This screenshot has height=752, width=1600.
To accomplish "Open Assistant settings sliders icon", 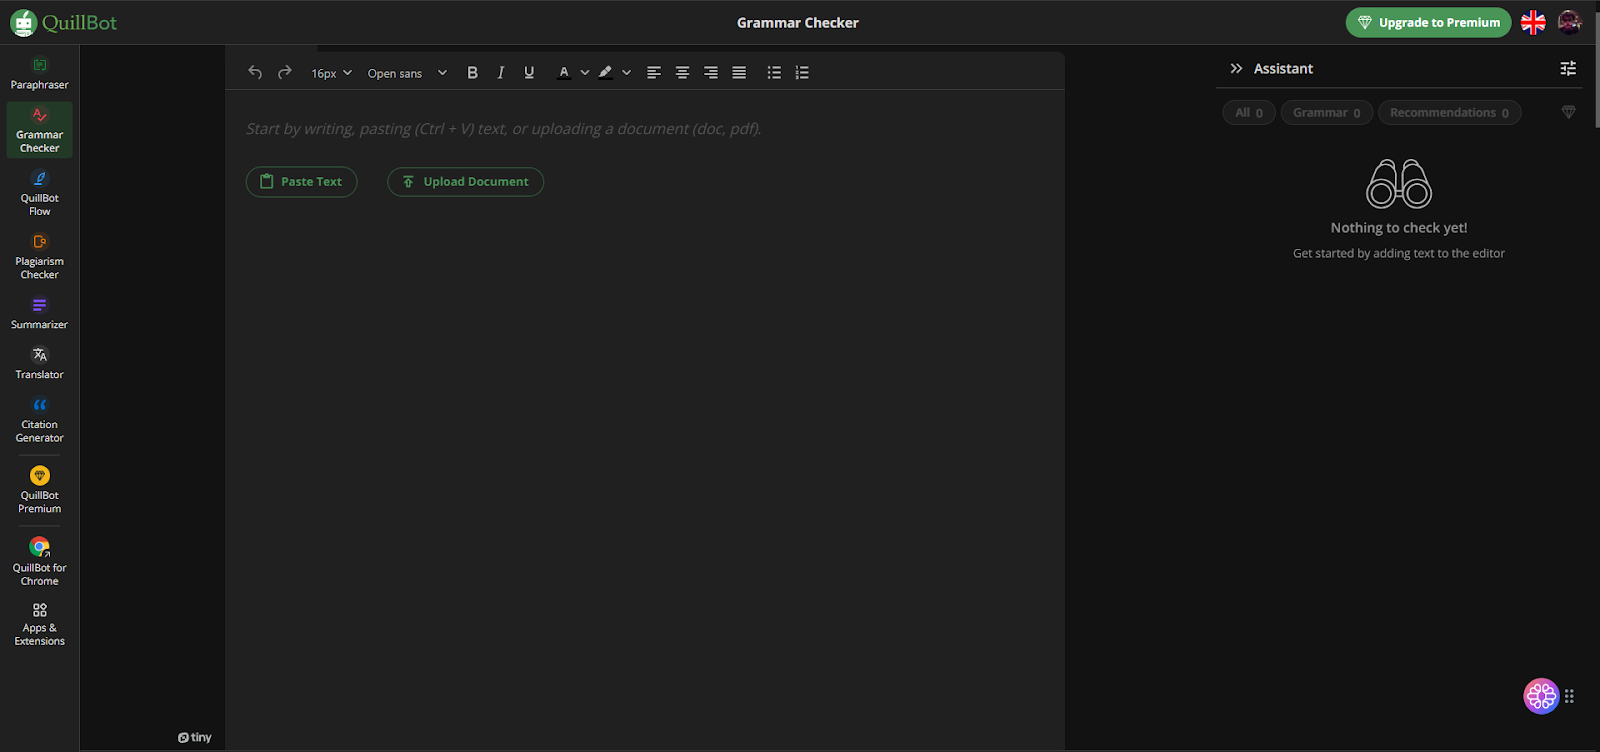I will (1568, 68).
